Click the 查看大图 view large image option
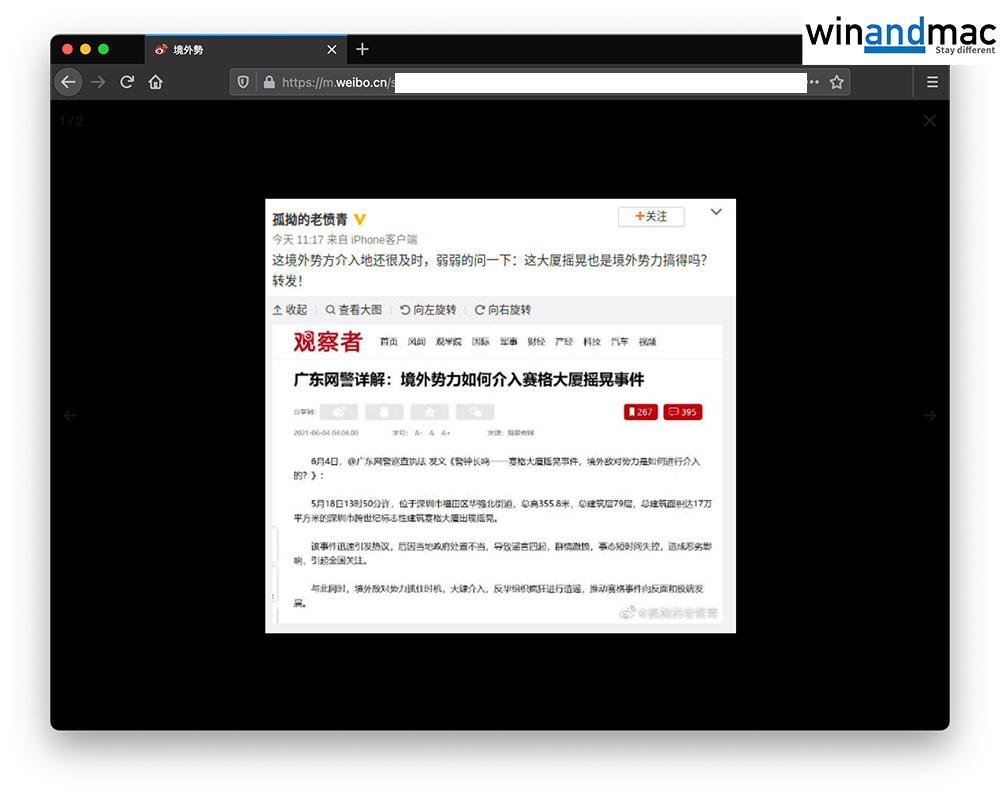The width and height of the screenshot is (1000, 797). (x=354, y=310)
